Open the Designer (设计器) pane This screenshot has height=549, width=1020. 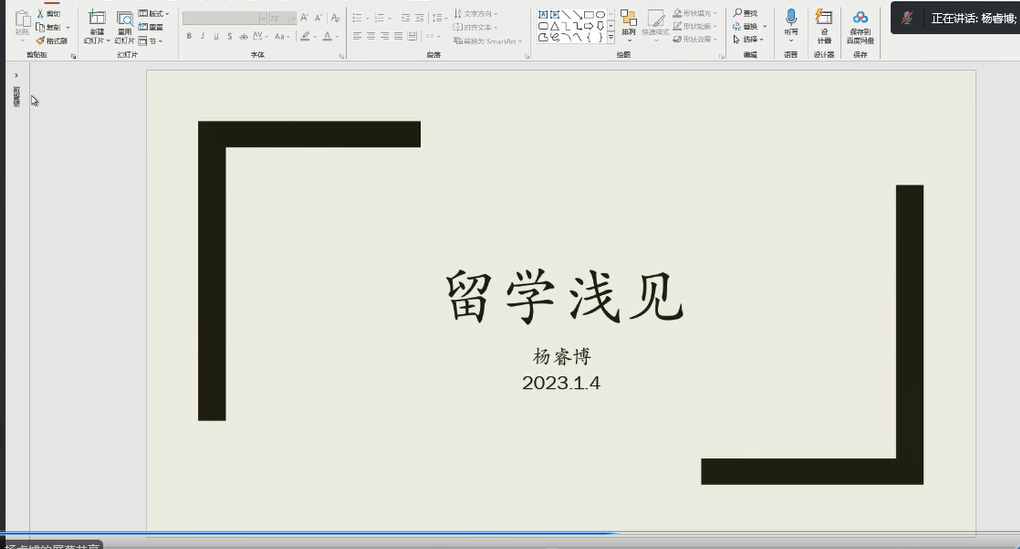(x=824, y=18)
